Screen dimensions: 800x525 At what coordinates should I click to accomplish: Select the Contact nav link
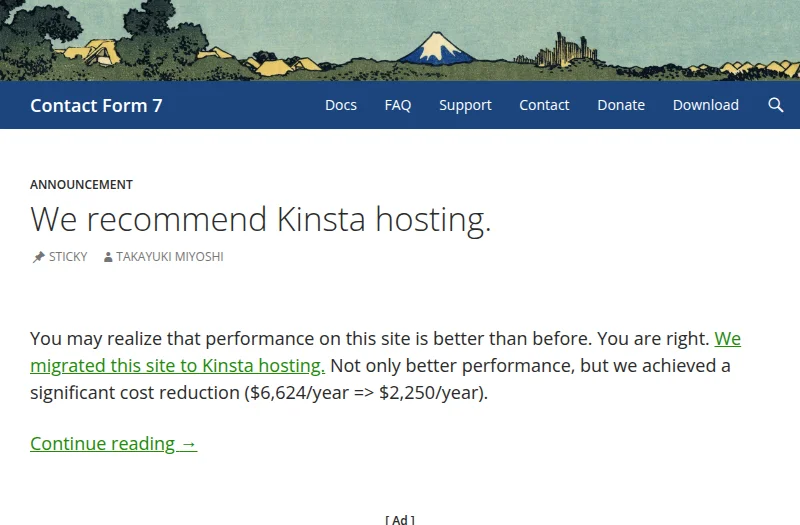(x=544, y=105)
